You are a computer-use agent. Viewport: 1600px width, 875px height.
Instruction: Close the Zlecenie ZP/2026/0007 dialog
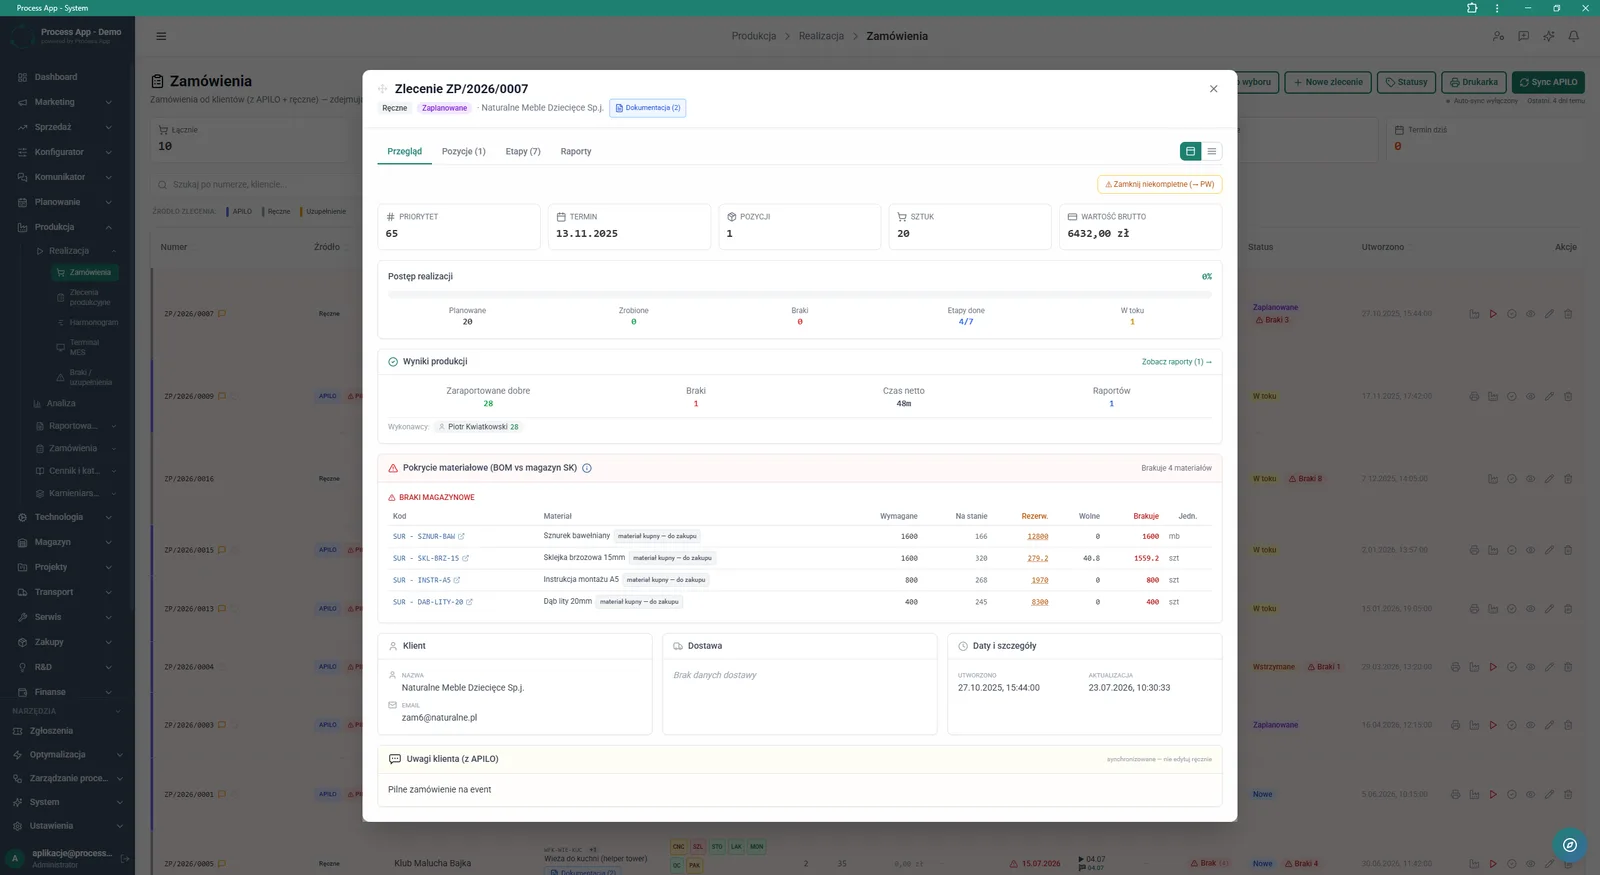click(x=1213, y=89)
